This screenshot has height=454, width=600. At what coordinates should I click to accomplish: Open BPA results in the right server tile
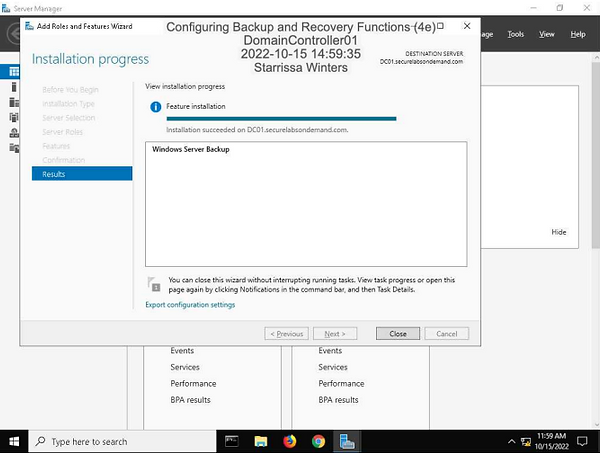[338, 400]
